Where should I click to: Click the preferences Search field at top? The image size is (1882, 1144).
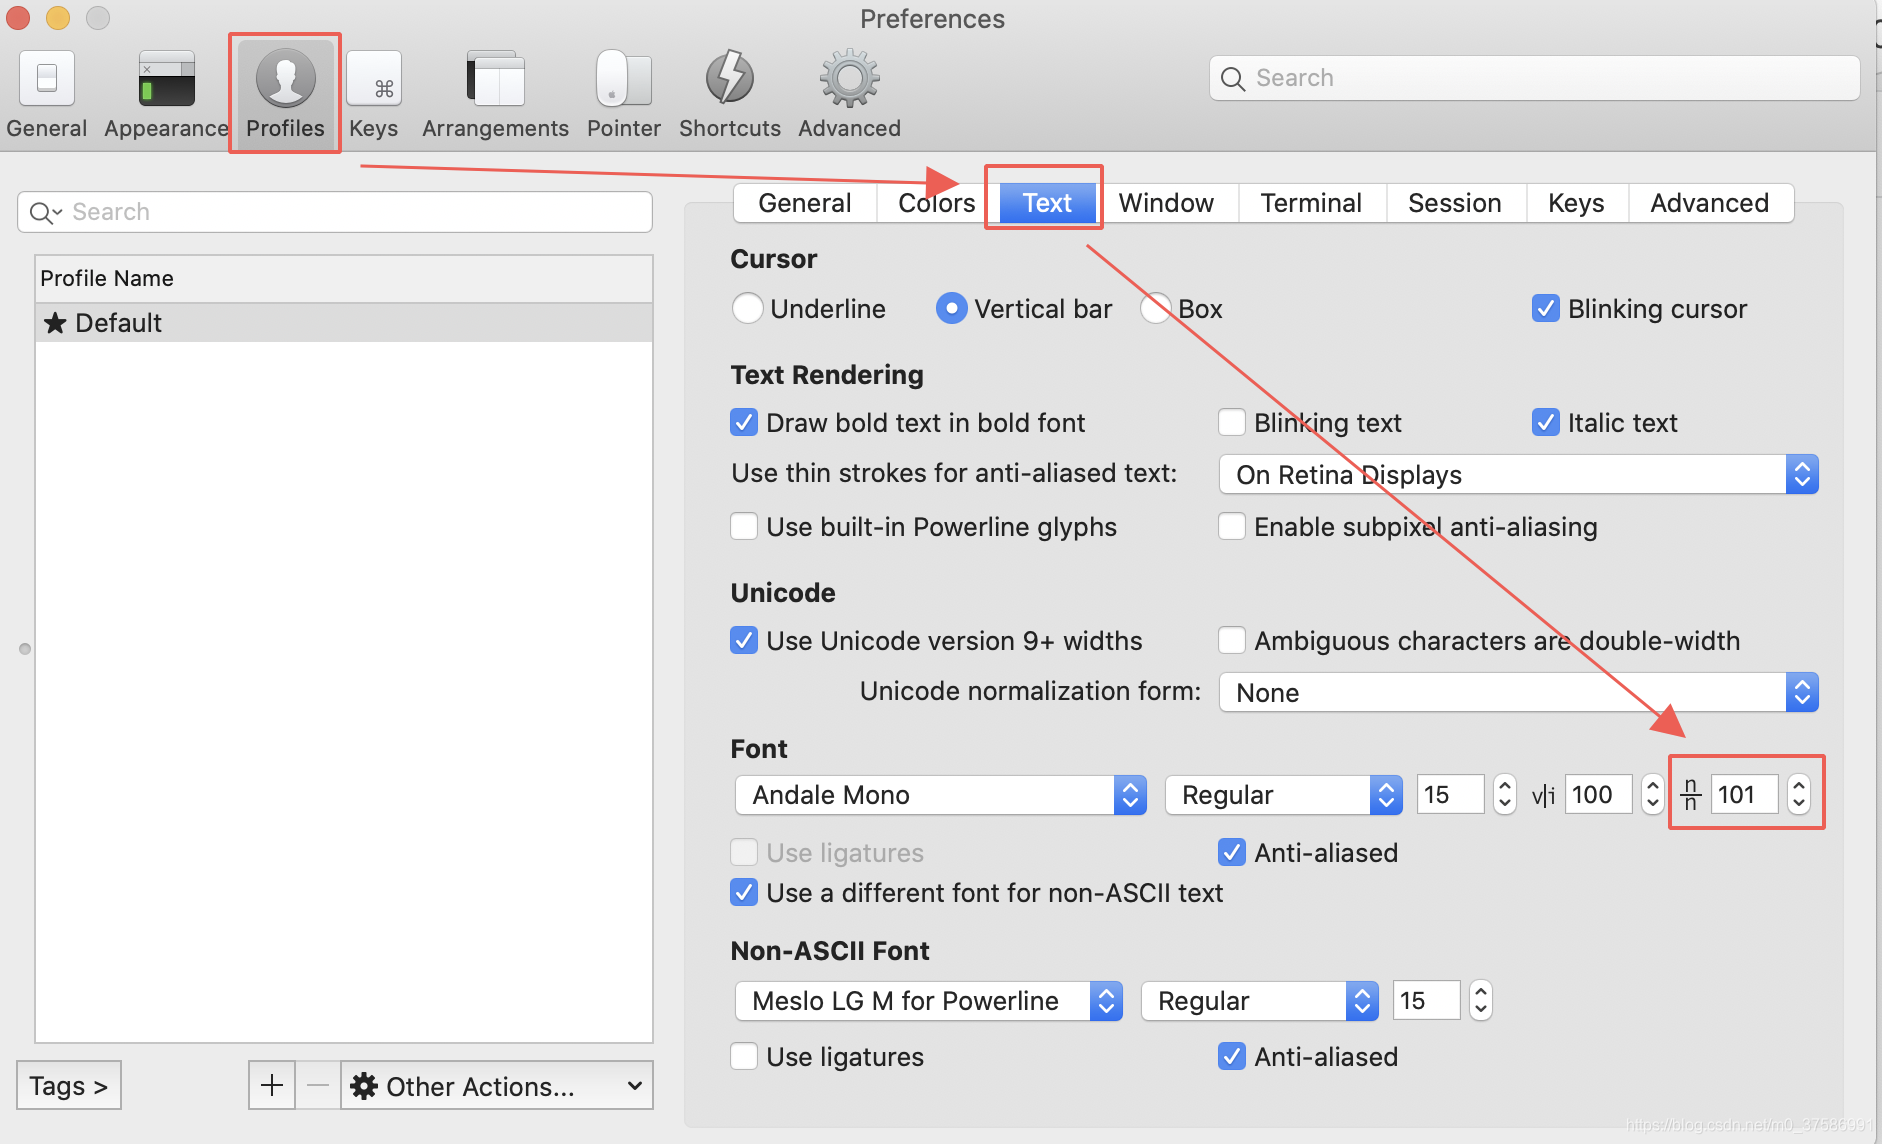coord(1535,78)
